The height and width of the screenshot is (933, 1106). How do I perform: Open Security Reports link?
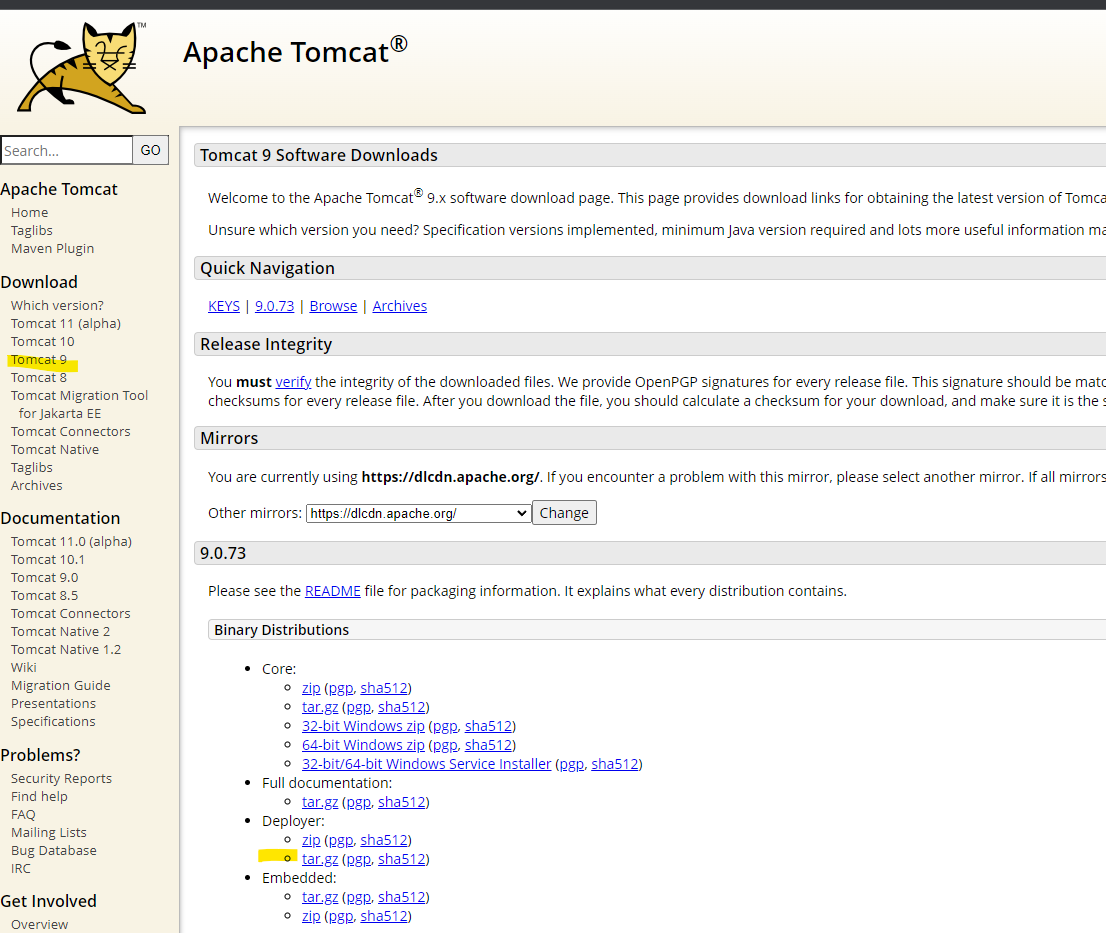pyautogui.click(x=61, y=779)
